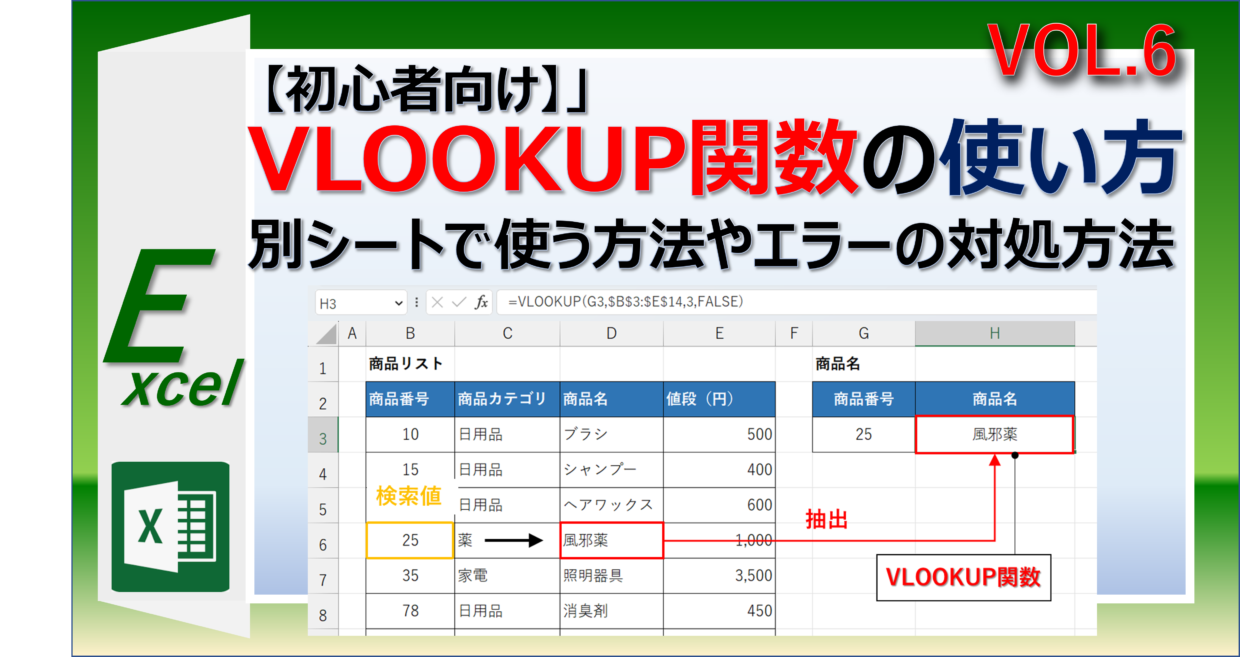This screenshot has width=1240, height=657.
Task: Click cell E8 with value 450
Action: (719, 611)
